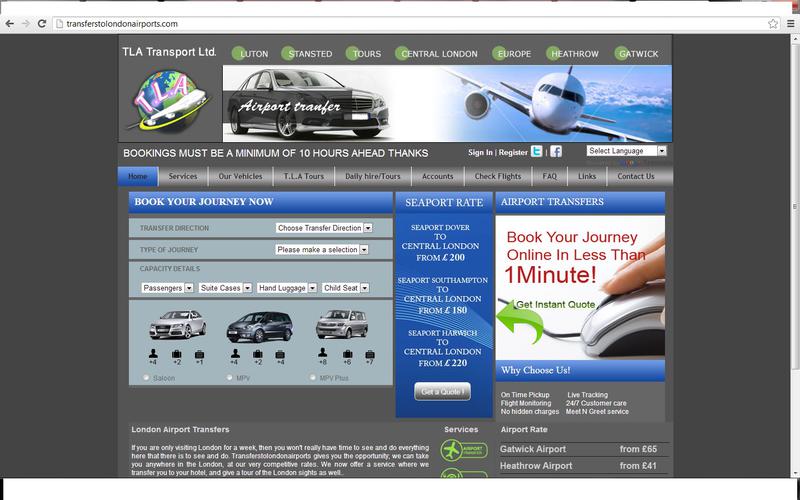This screenshot has height=500, width=800.
Task: Open the Links tab
Action: coord(587,176)
